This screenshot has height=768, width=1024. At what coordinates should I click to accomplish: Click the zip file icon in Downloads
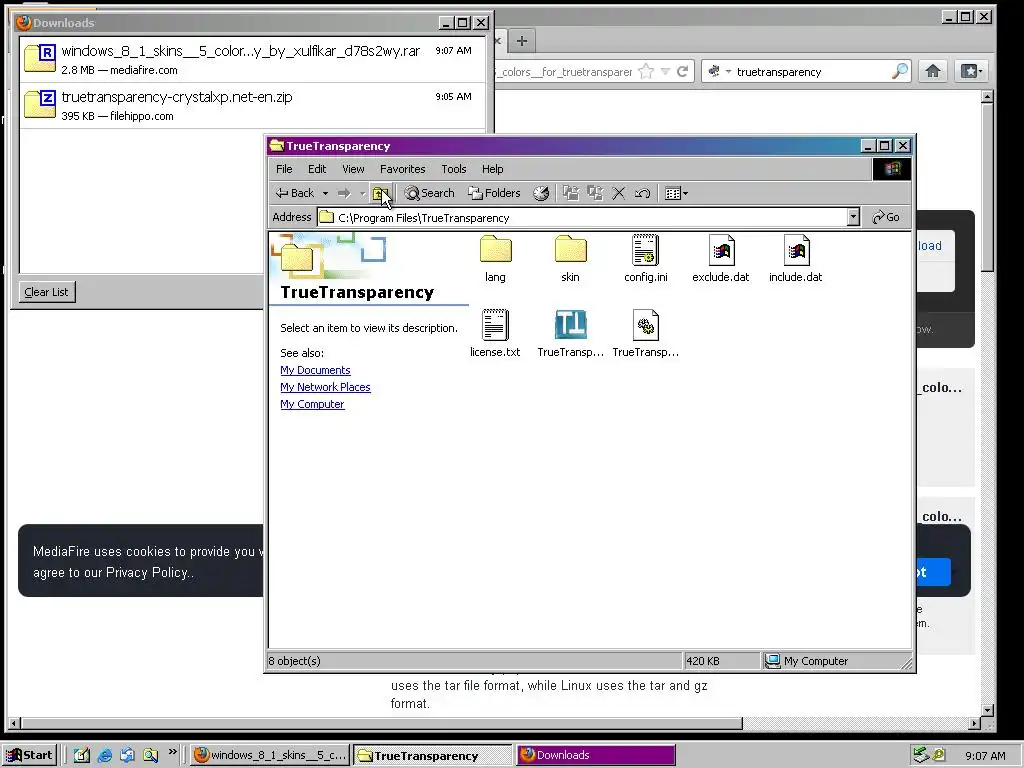pos(40,104)
